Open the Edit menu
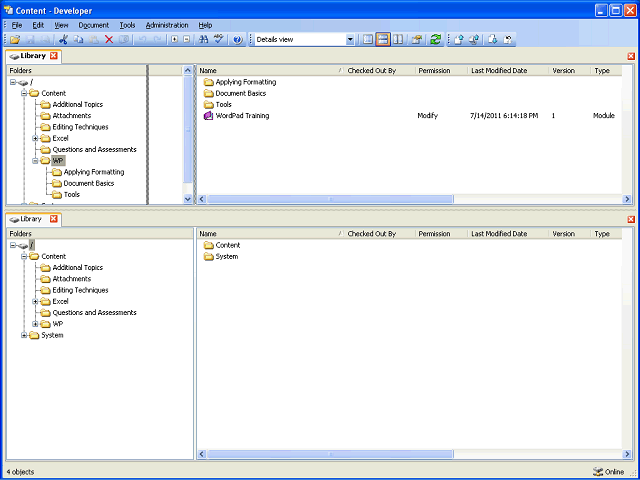 tap(38, 25)
